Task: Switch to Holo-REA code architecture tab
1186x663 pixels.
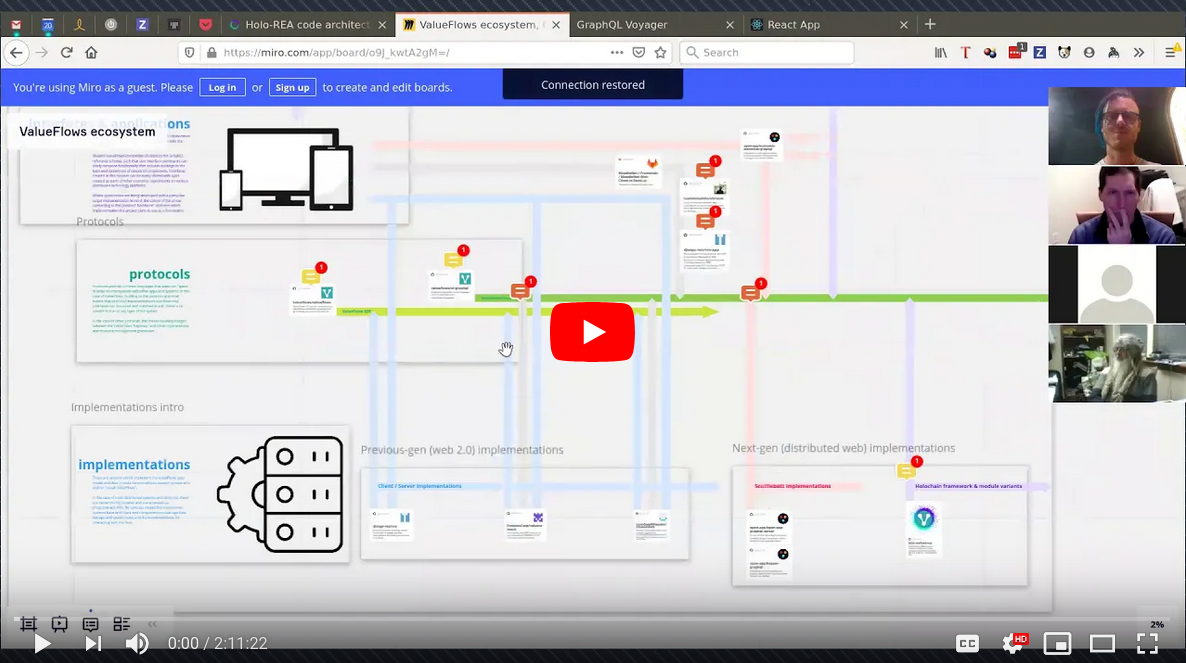Action: (306, 24)
